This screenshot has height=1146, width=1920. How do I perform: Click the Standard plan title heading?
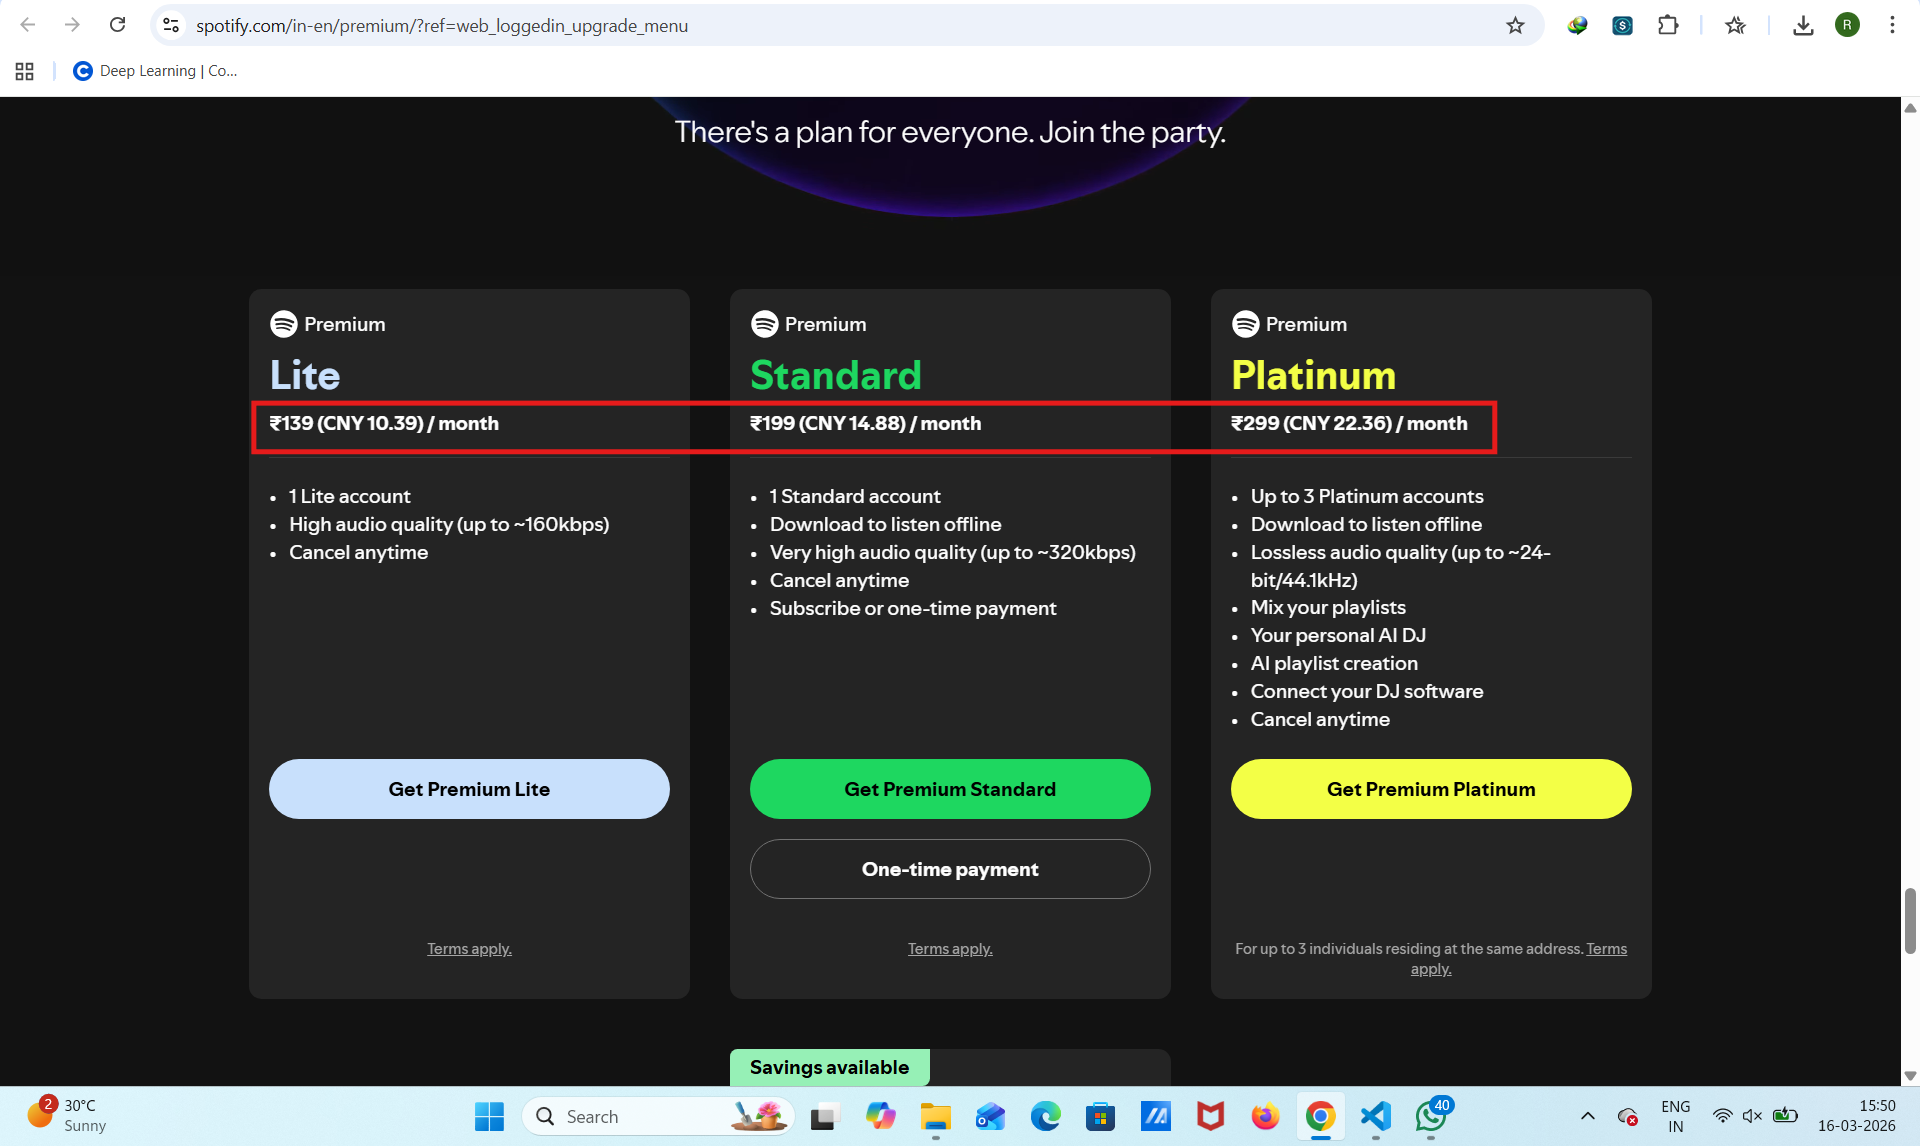(x=836, y=375)
